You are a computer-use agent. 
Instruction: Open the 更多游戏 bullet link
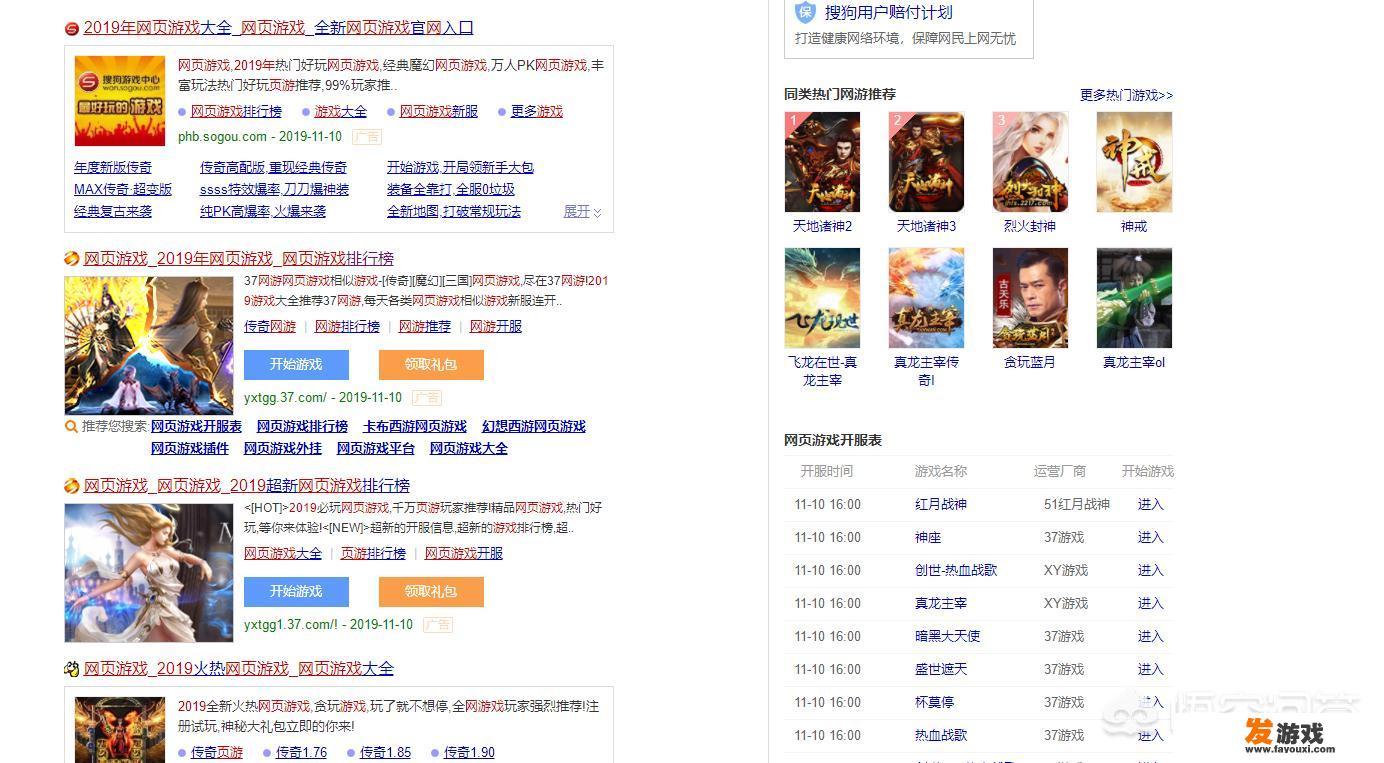537,112
